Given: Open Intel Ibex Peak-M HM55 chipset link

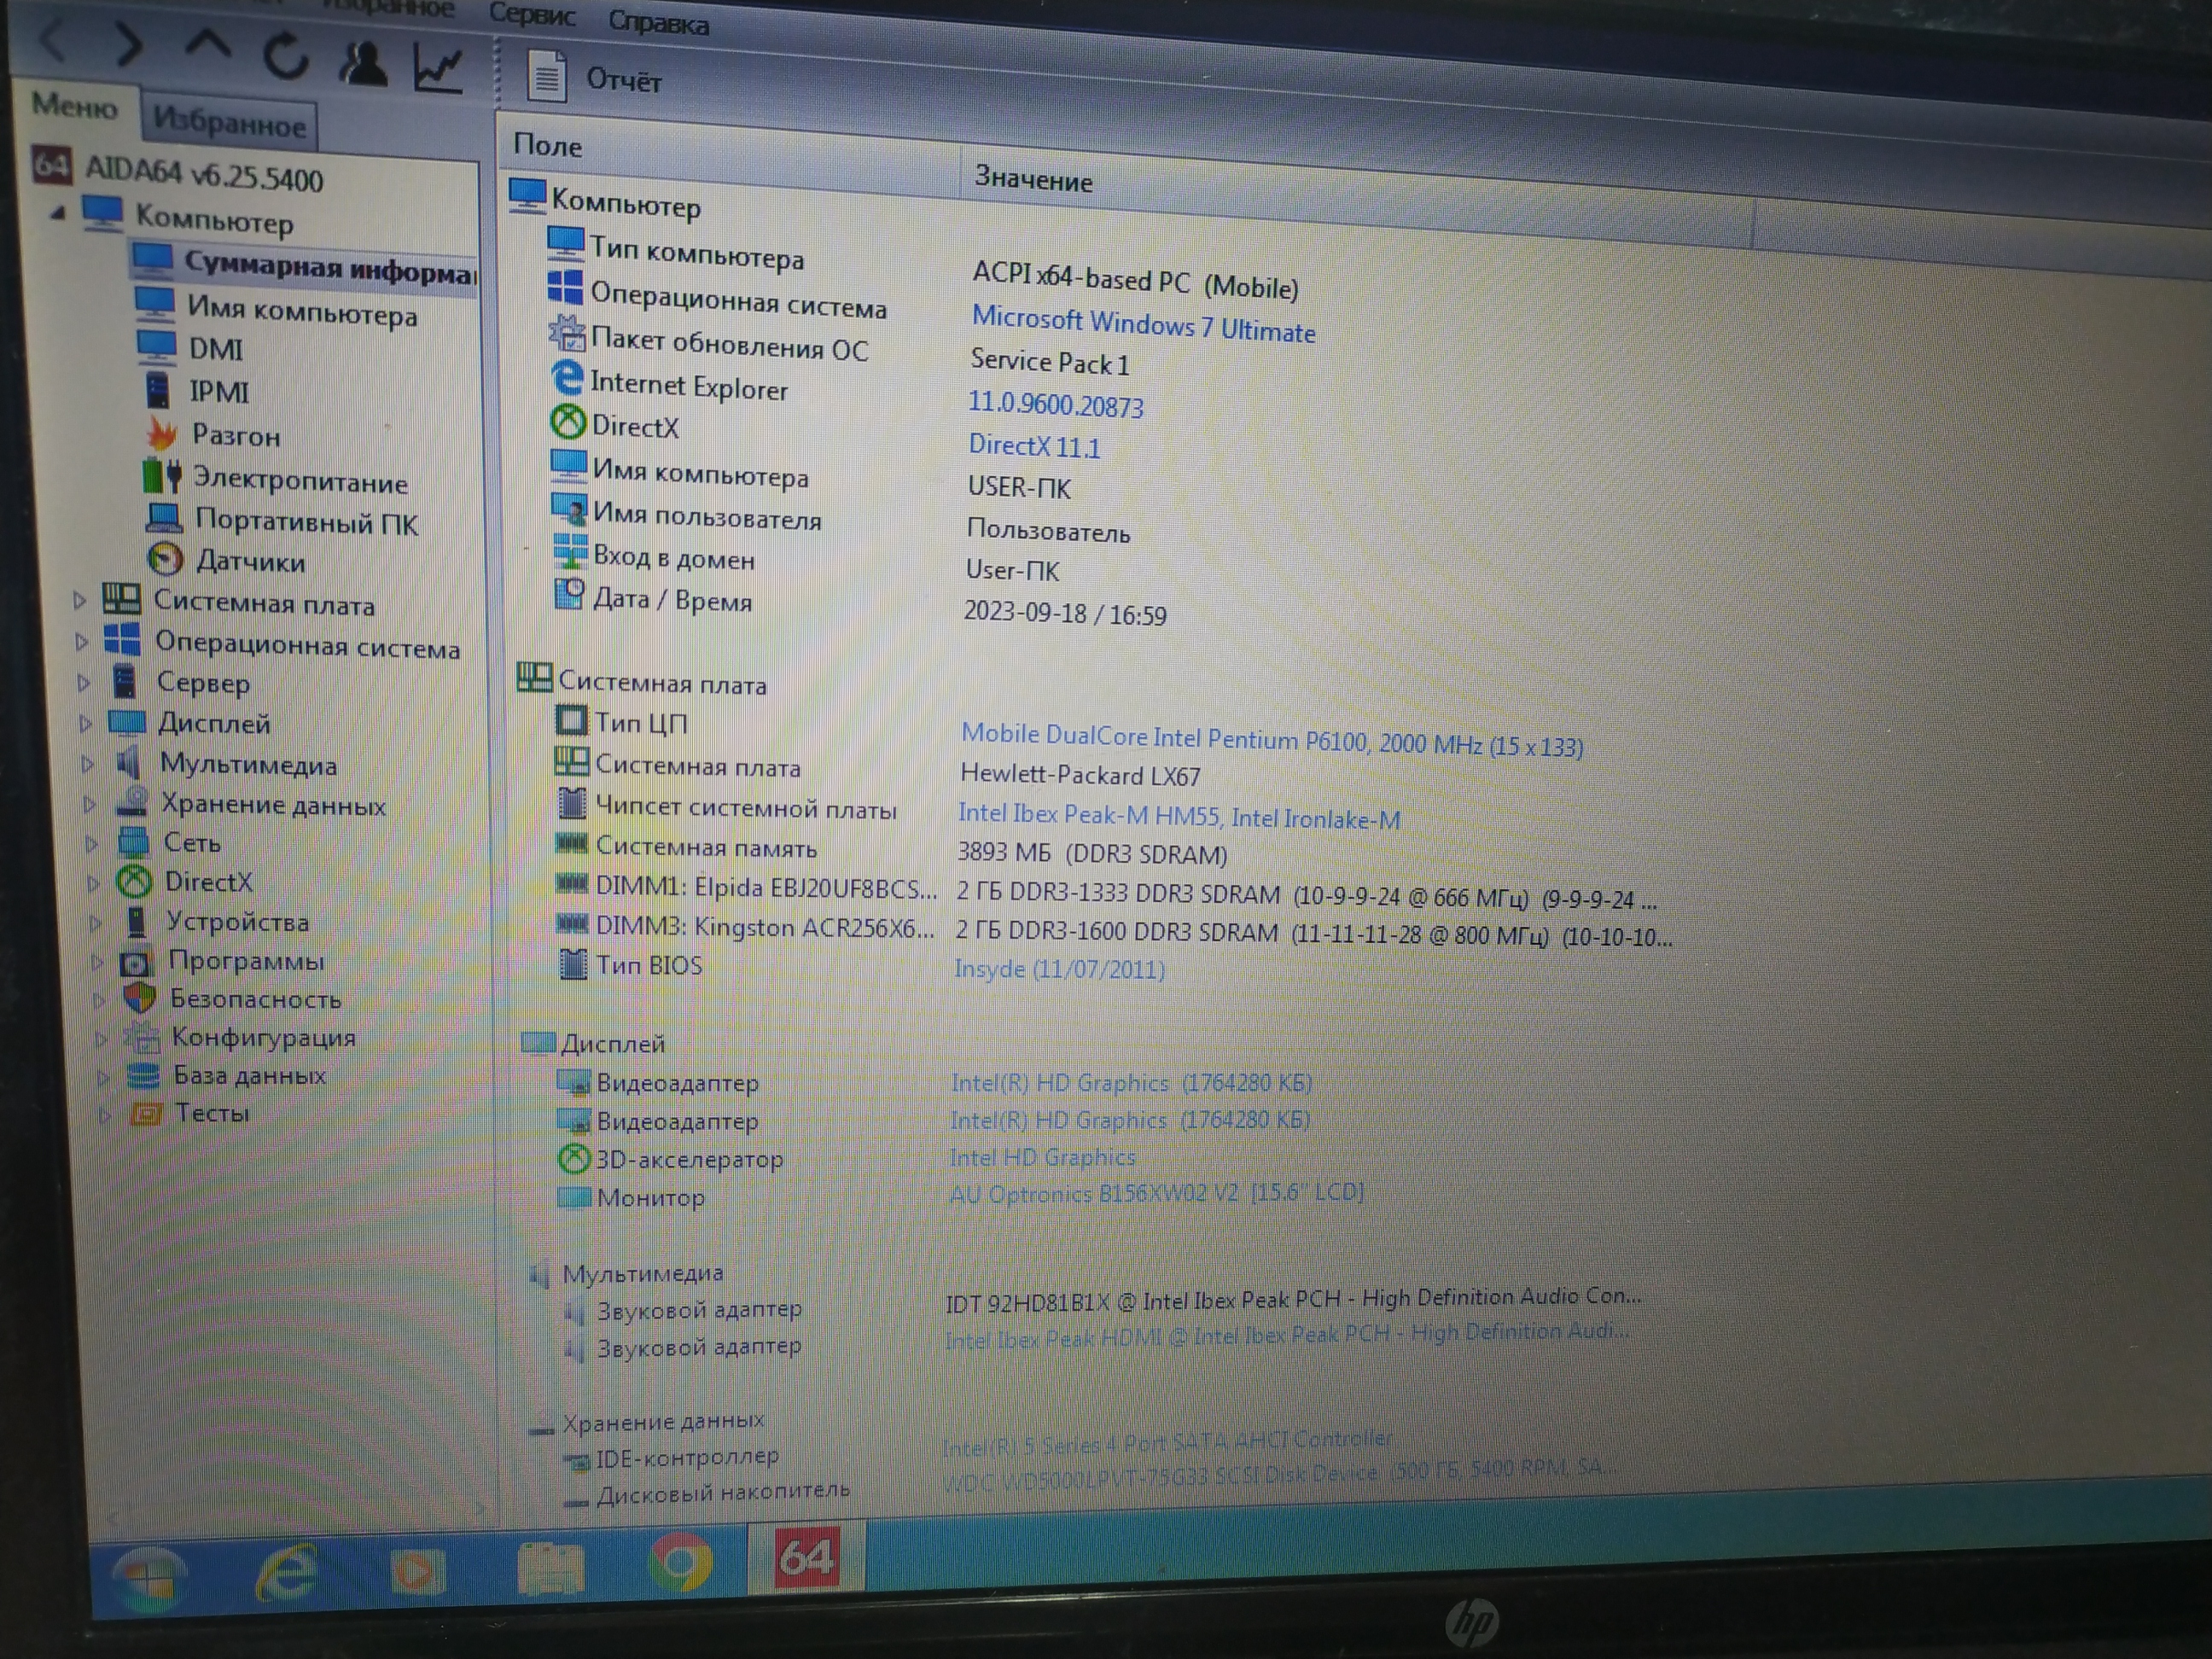Looking at the screenshot, I should (x=1178, y=816).
